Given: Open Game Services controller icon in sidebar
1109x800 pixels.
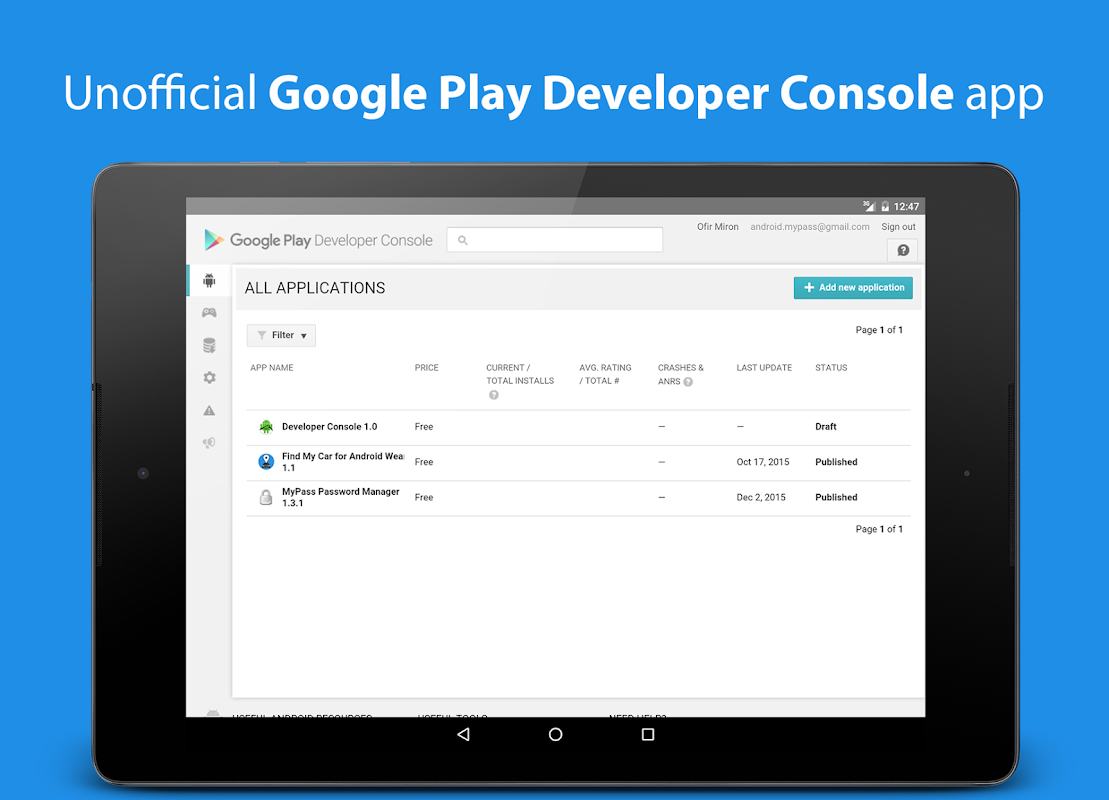Looking at the screenshot, I should (209, 313).
